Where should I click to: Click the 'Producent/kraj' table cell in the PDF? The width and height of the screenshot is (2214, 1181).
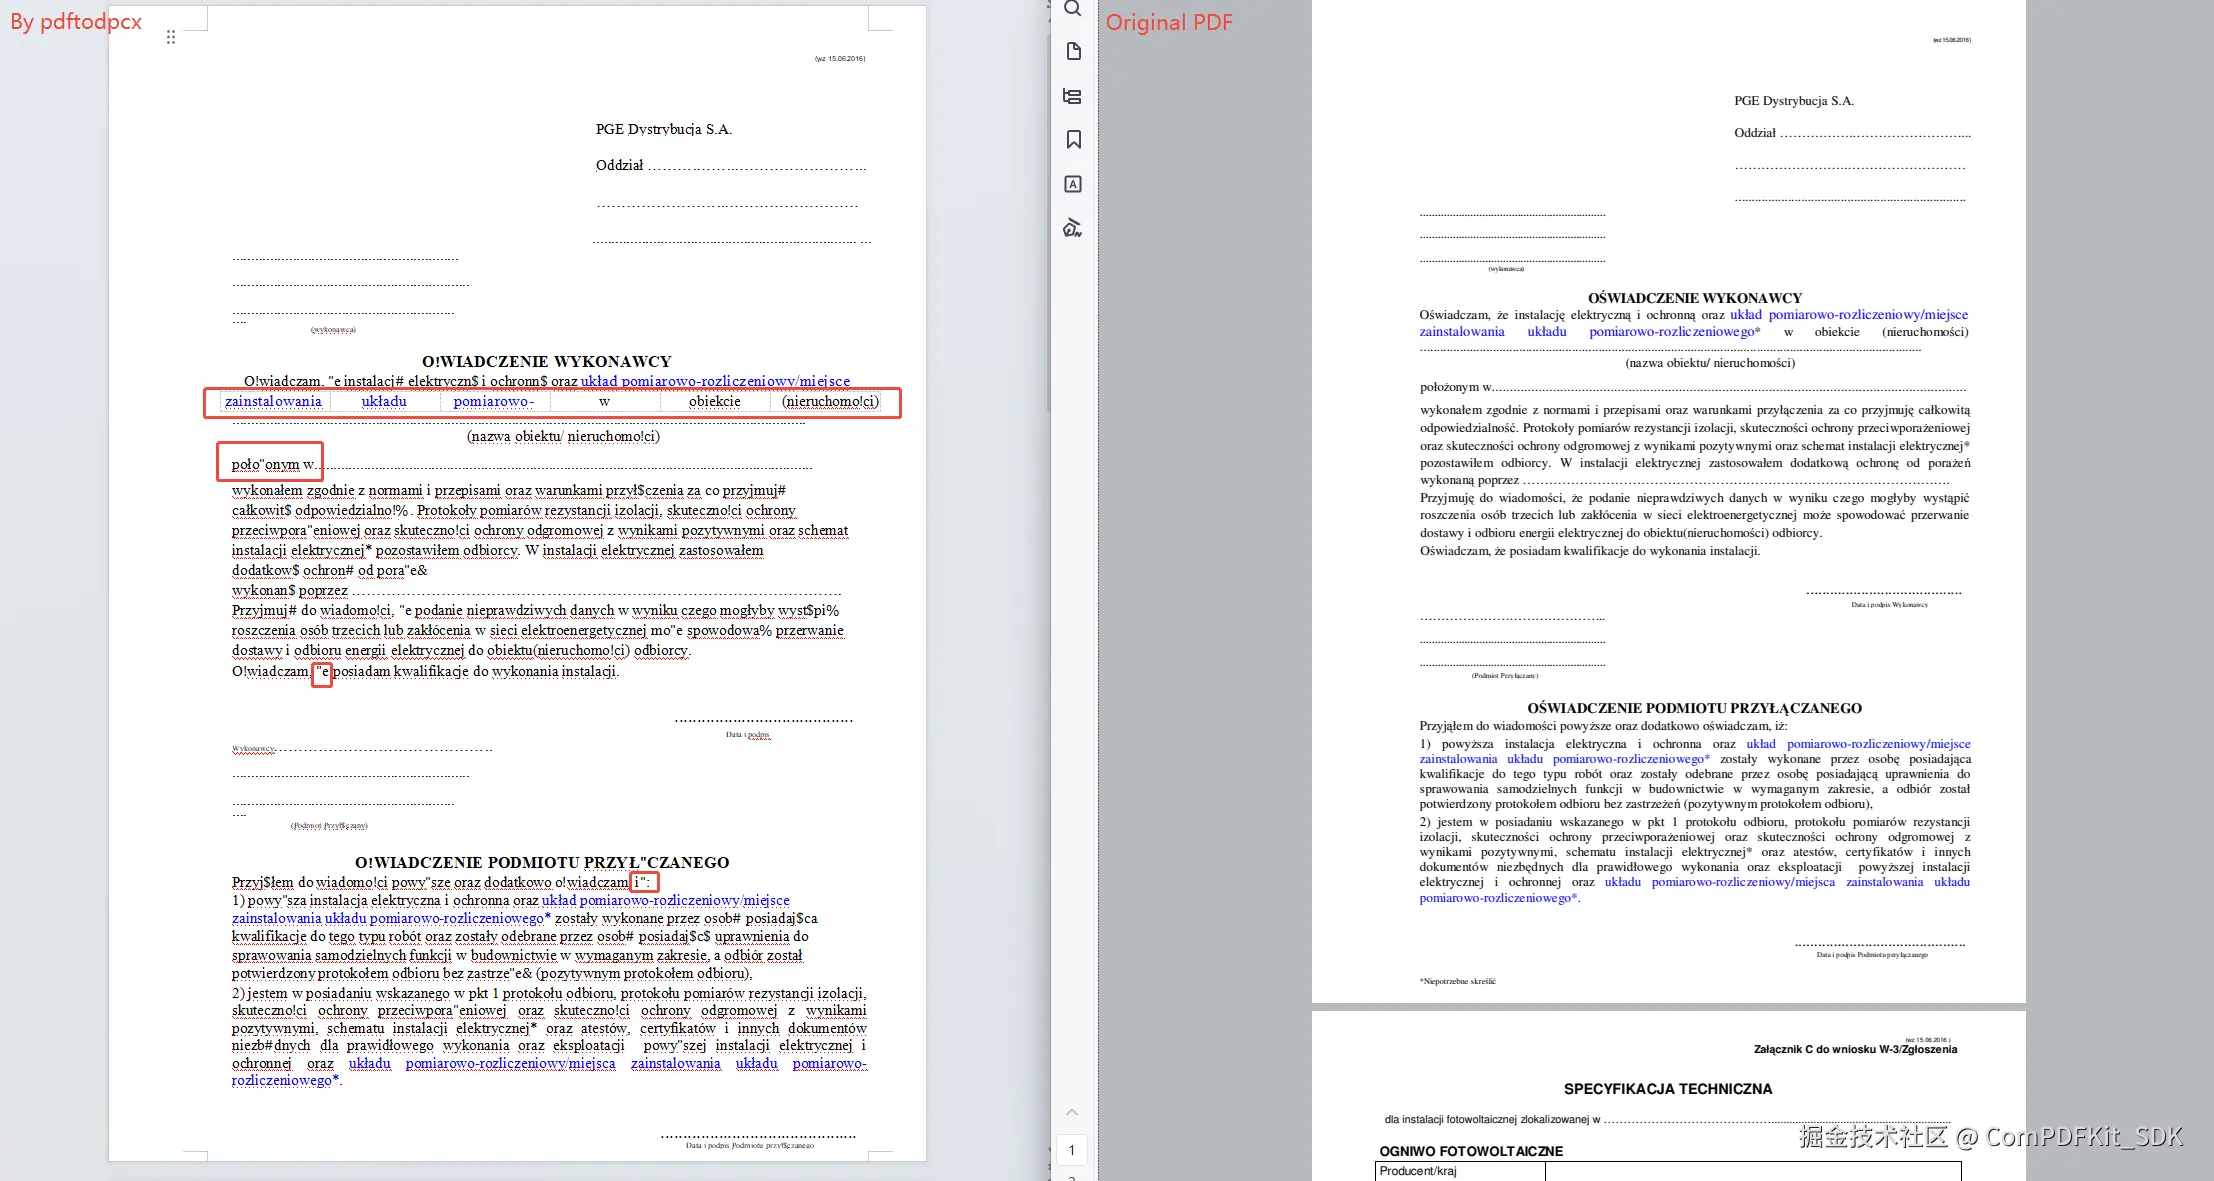coord(1460,1171)
